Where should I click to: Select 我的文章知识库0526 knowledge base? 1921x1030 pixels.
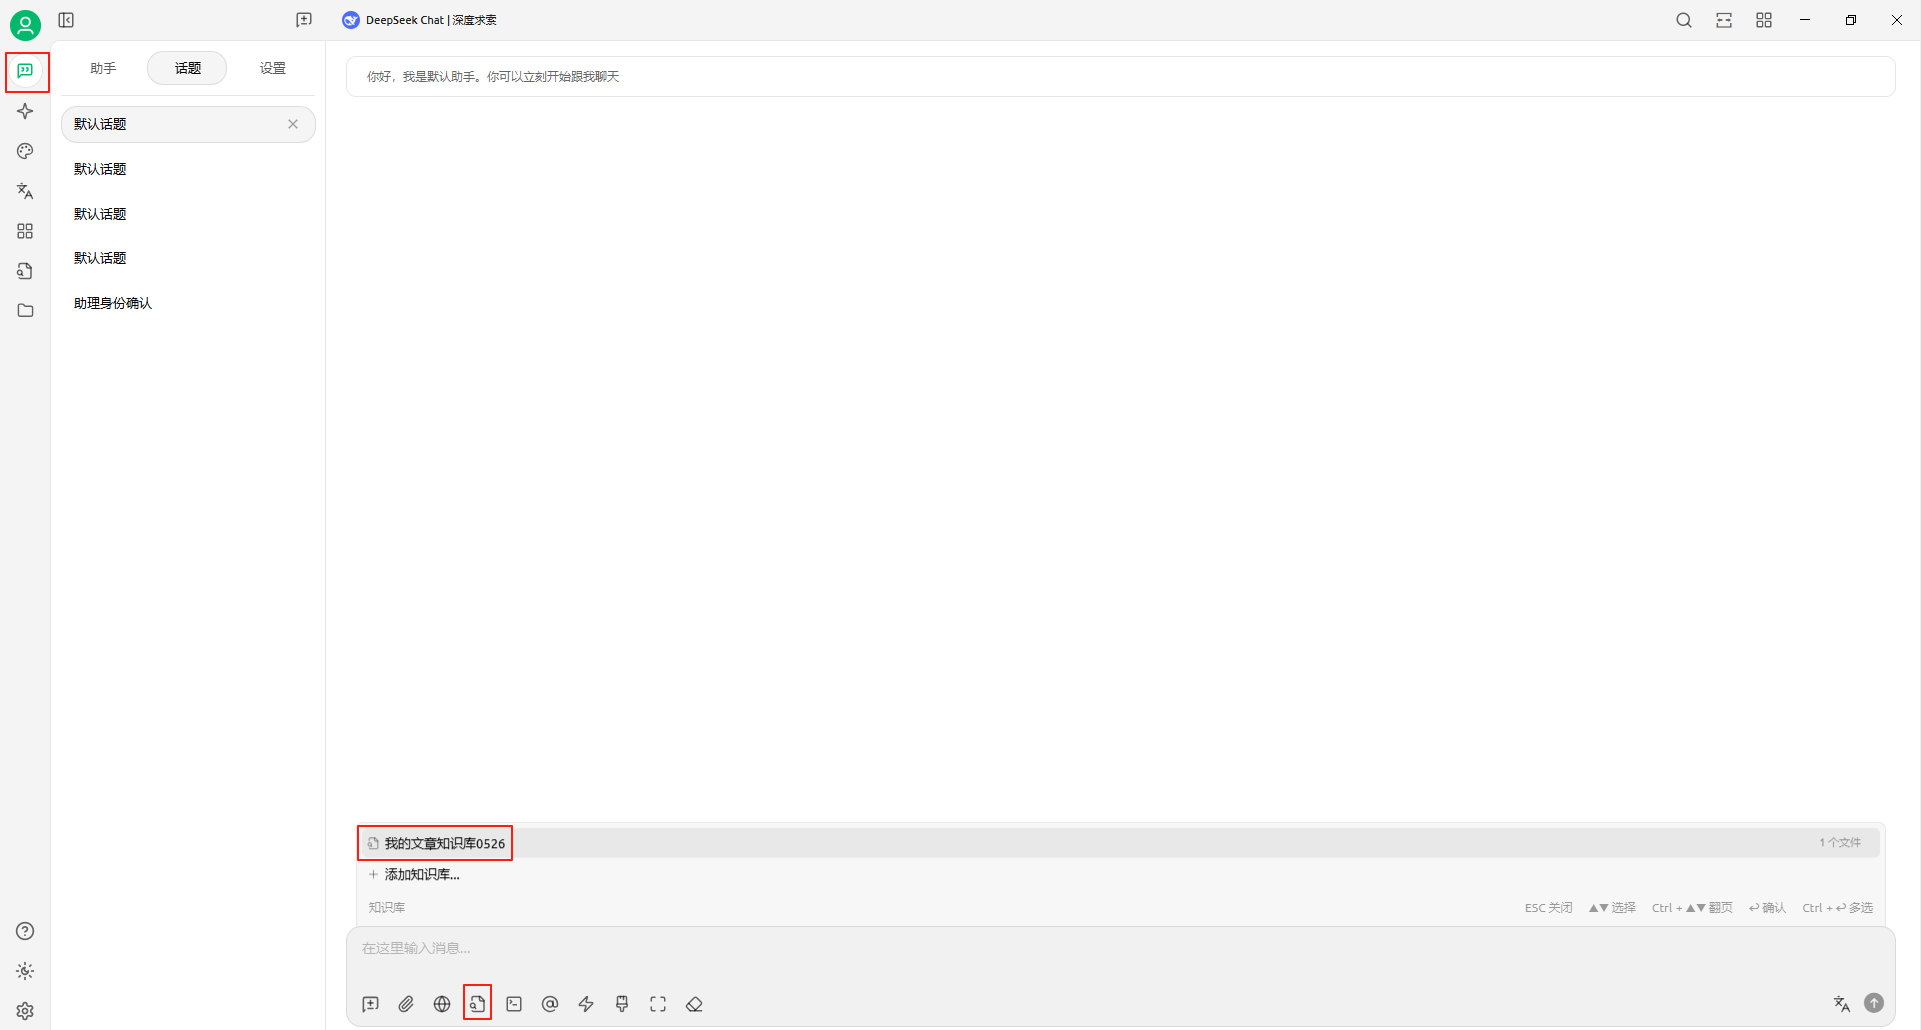pyautogui.click(x=1118, y=843)
